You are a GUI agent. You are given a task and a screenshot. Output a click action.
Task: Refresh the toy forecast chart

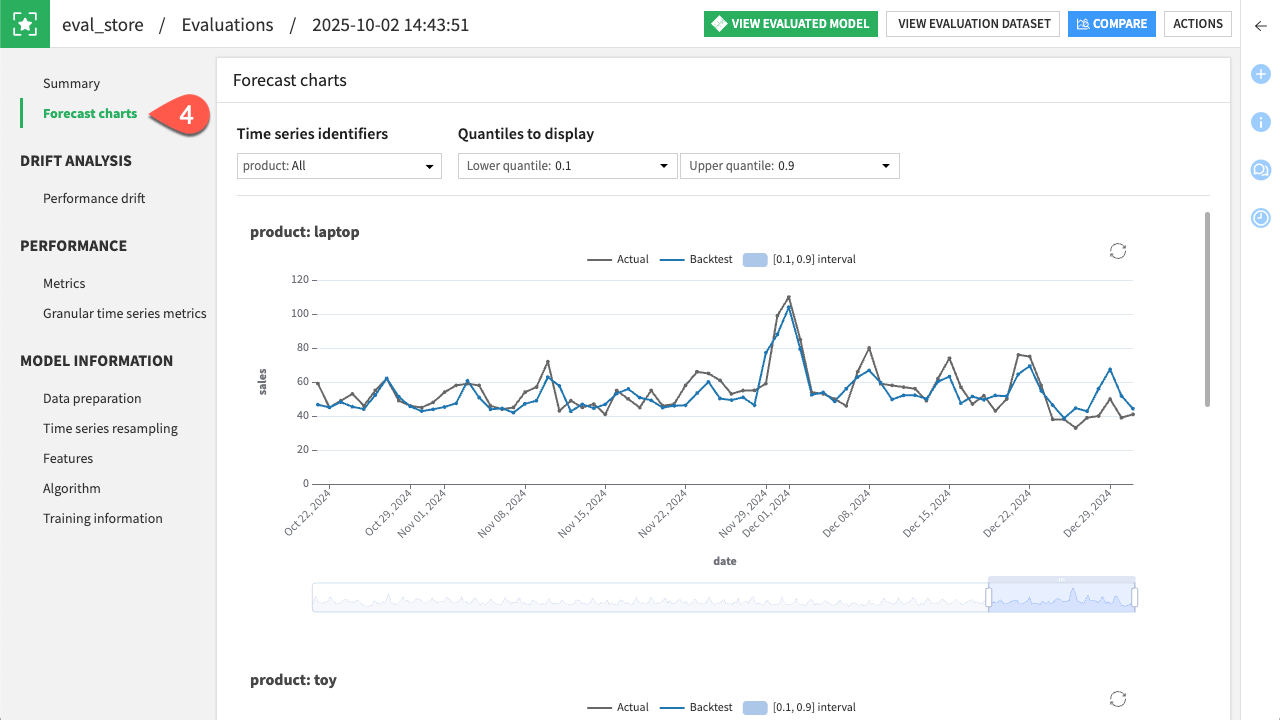[x=1117, y=699]
